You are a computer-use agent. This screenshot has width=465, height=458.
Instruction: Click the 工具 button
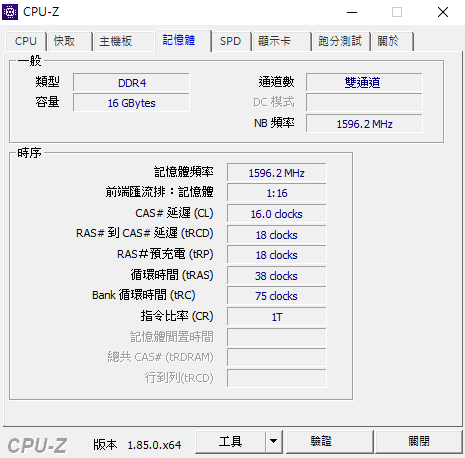click(230, 442)
